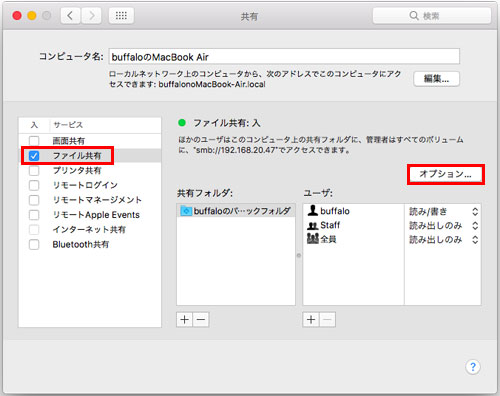Change buffalo's 読み/書き permission dropdown
This screenshot has width=500, height=396.
click(x=443, y=211)
